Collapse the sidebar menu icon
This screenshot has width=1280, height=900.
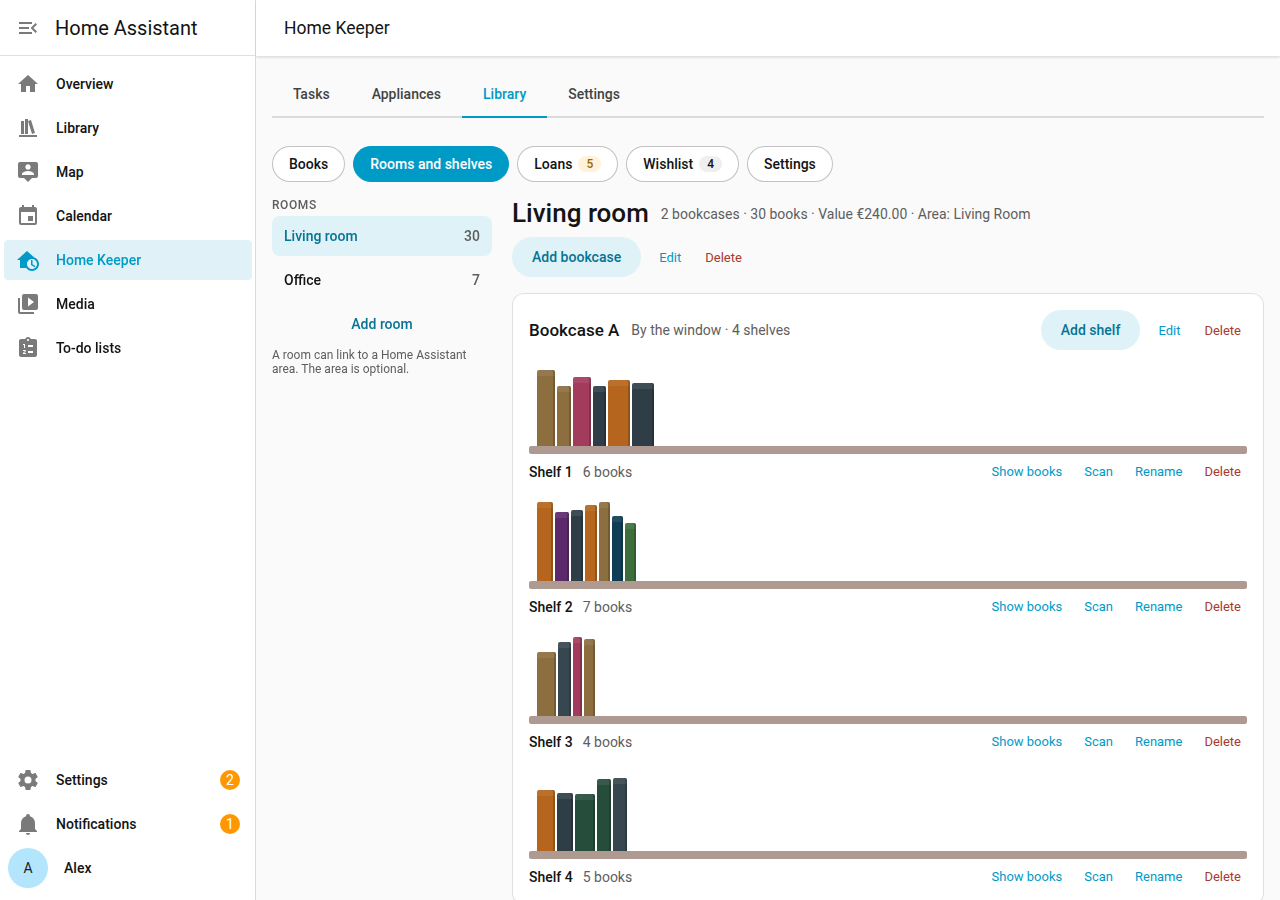coord(28,28)
